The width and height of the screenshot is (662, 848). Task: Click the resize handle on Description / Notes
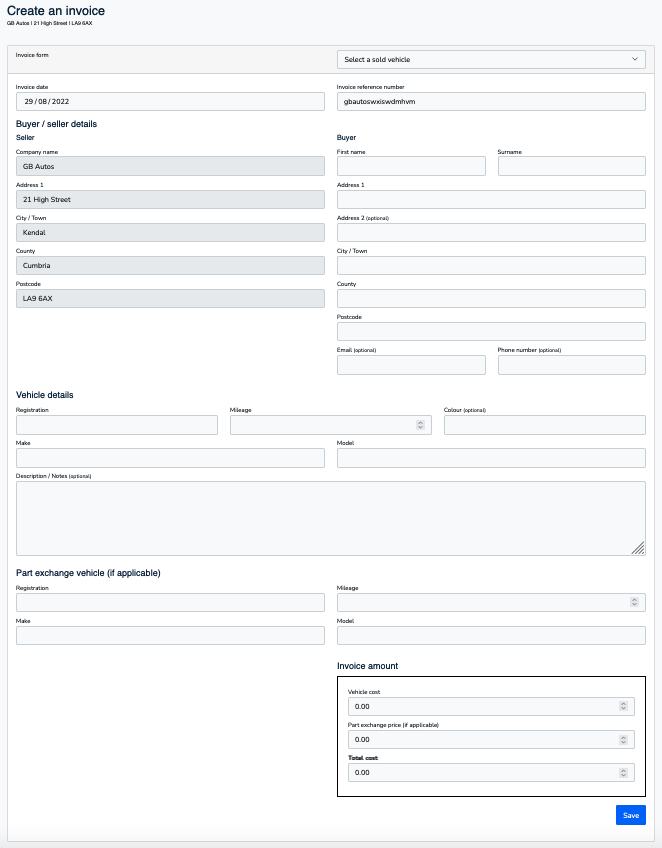[638, 548]
